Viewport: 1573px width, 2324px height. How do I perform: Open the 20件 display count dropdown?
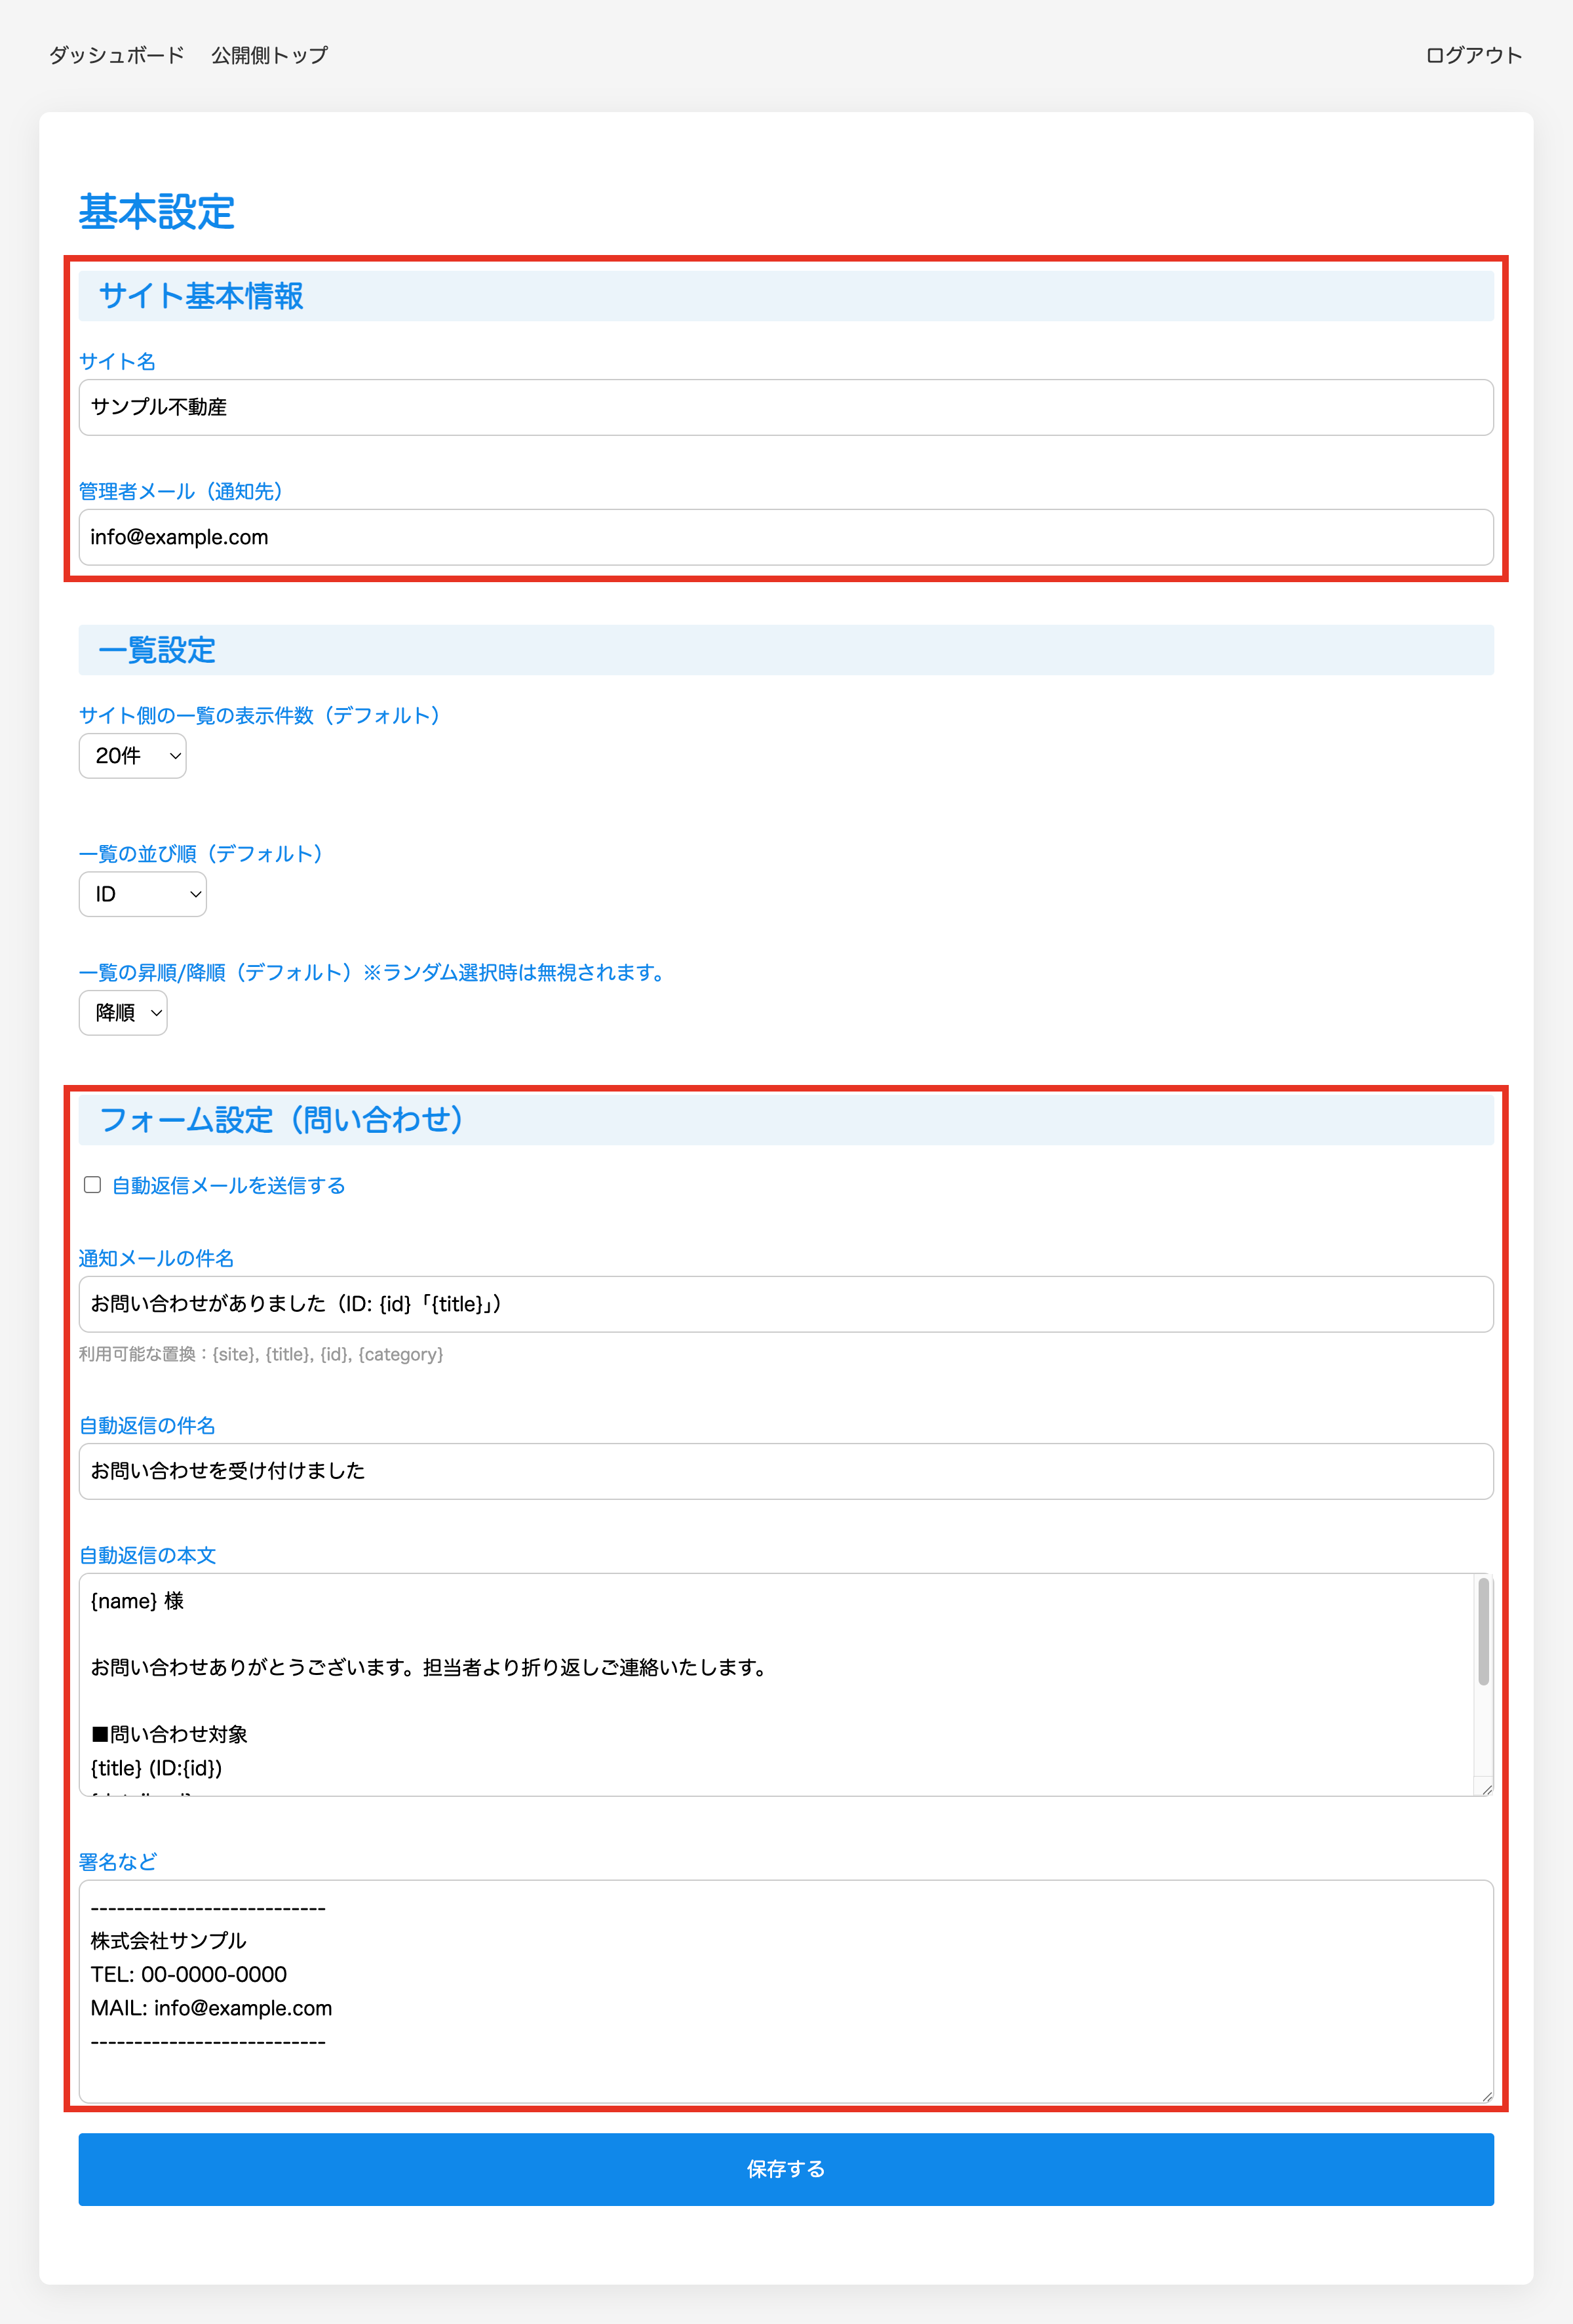pos(133,756)
